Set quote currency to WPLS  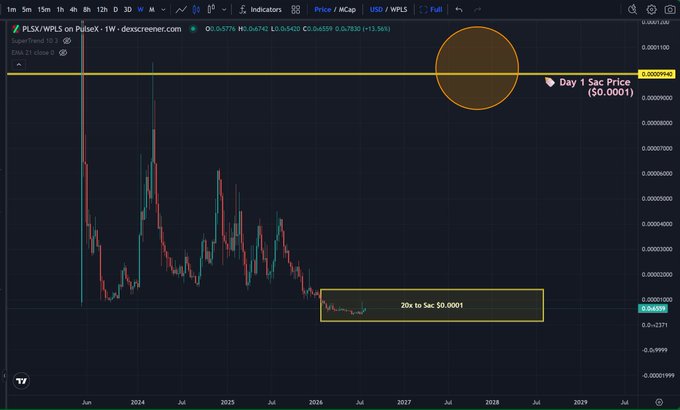coord(399,9)
